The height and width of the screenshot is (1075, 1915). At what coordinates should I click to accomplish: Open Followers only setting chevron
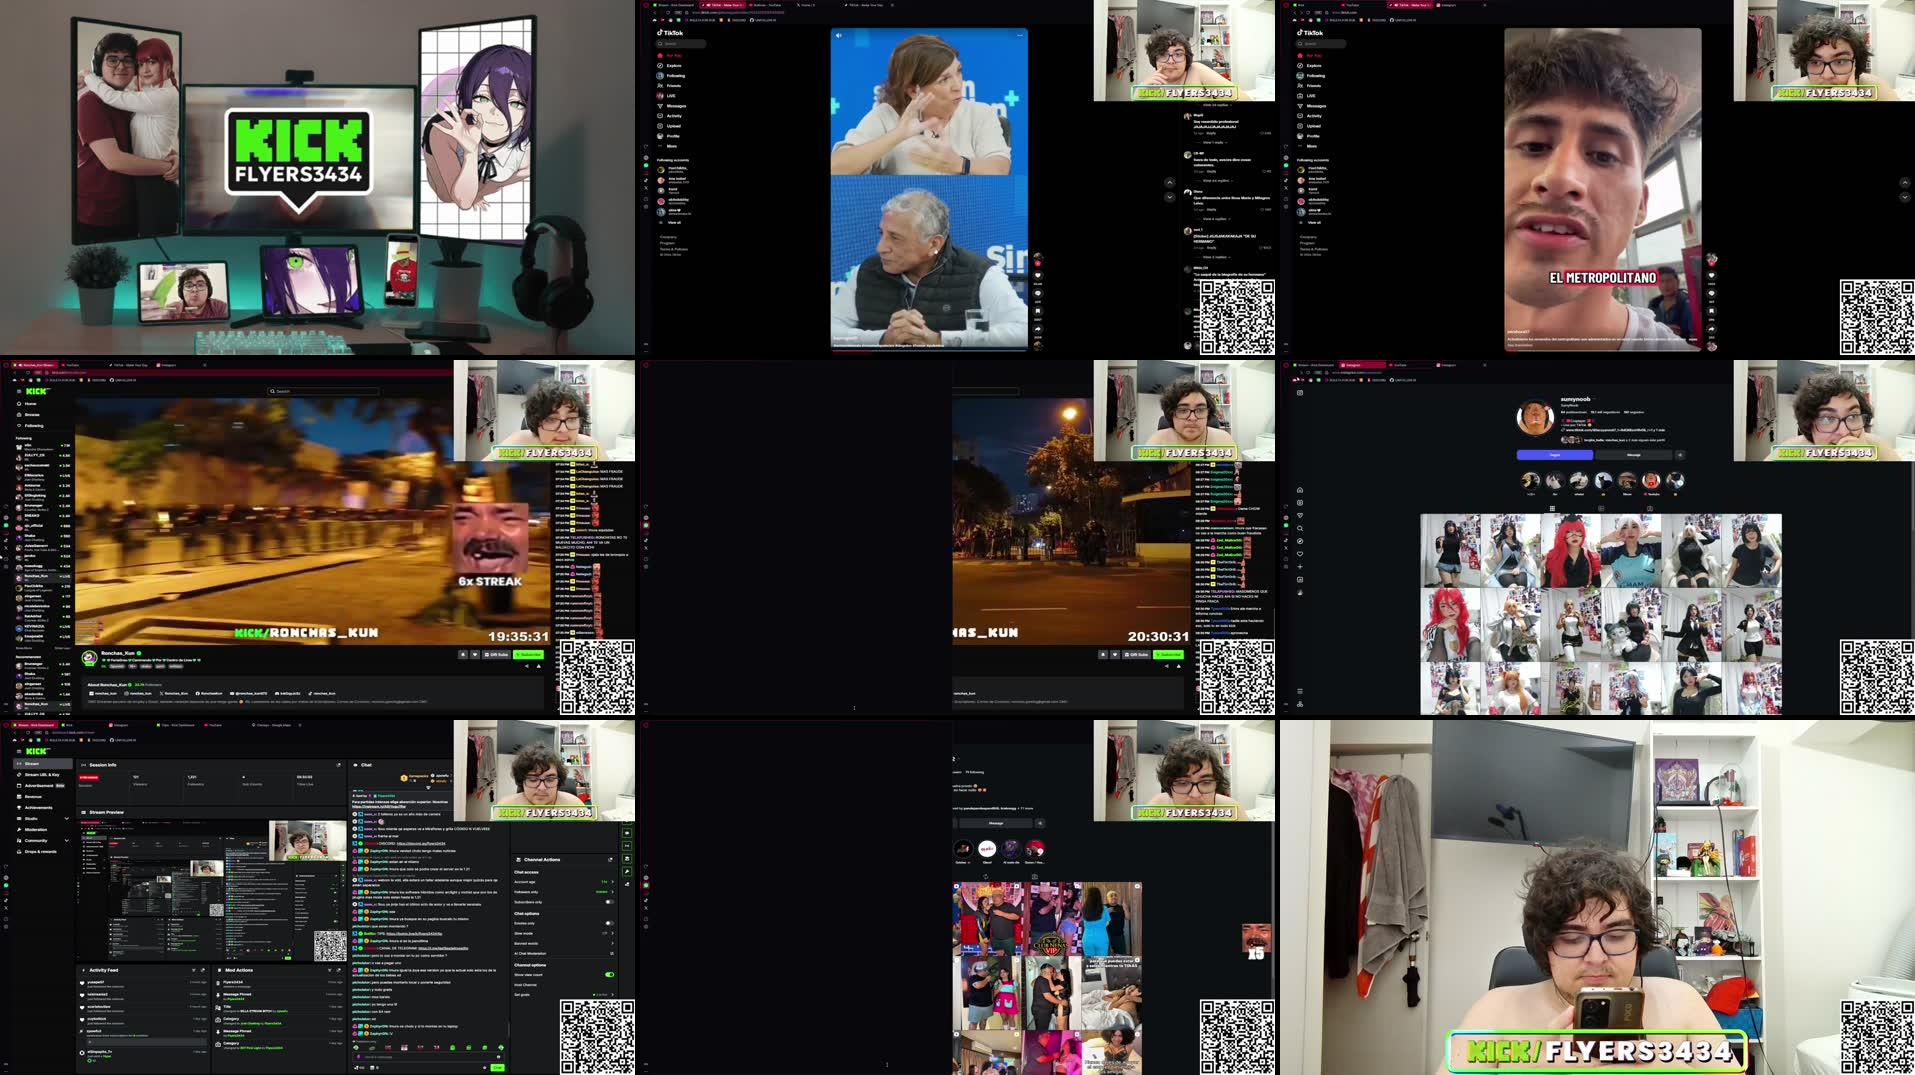click(x=612, y=892)
